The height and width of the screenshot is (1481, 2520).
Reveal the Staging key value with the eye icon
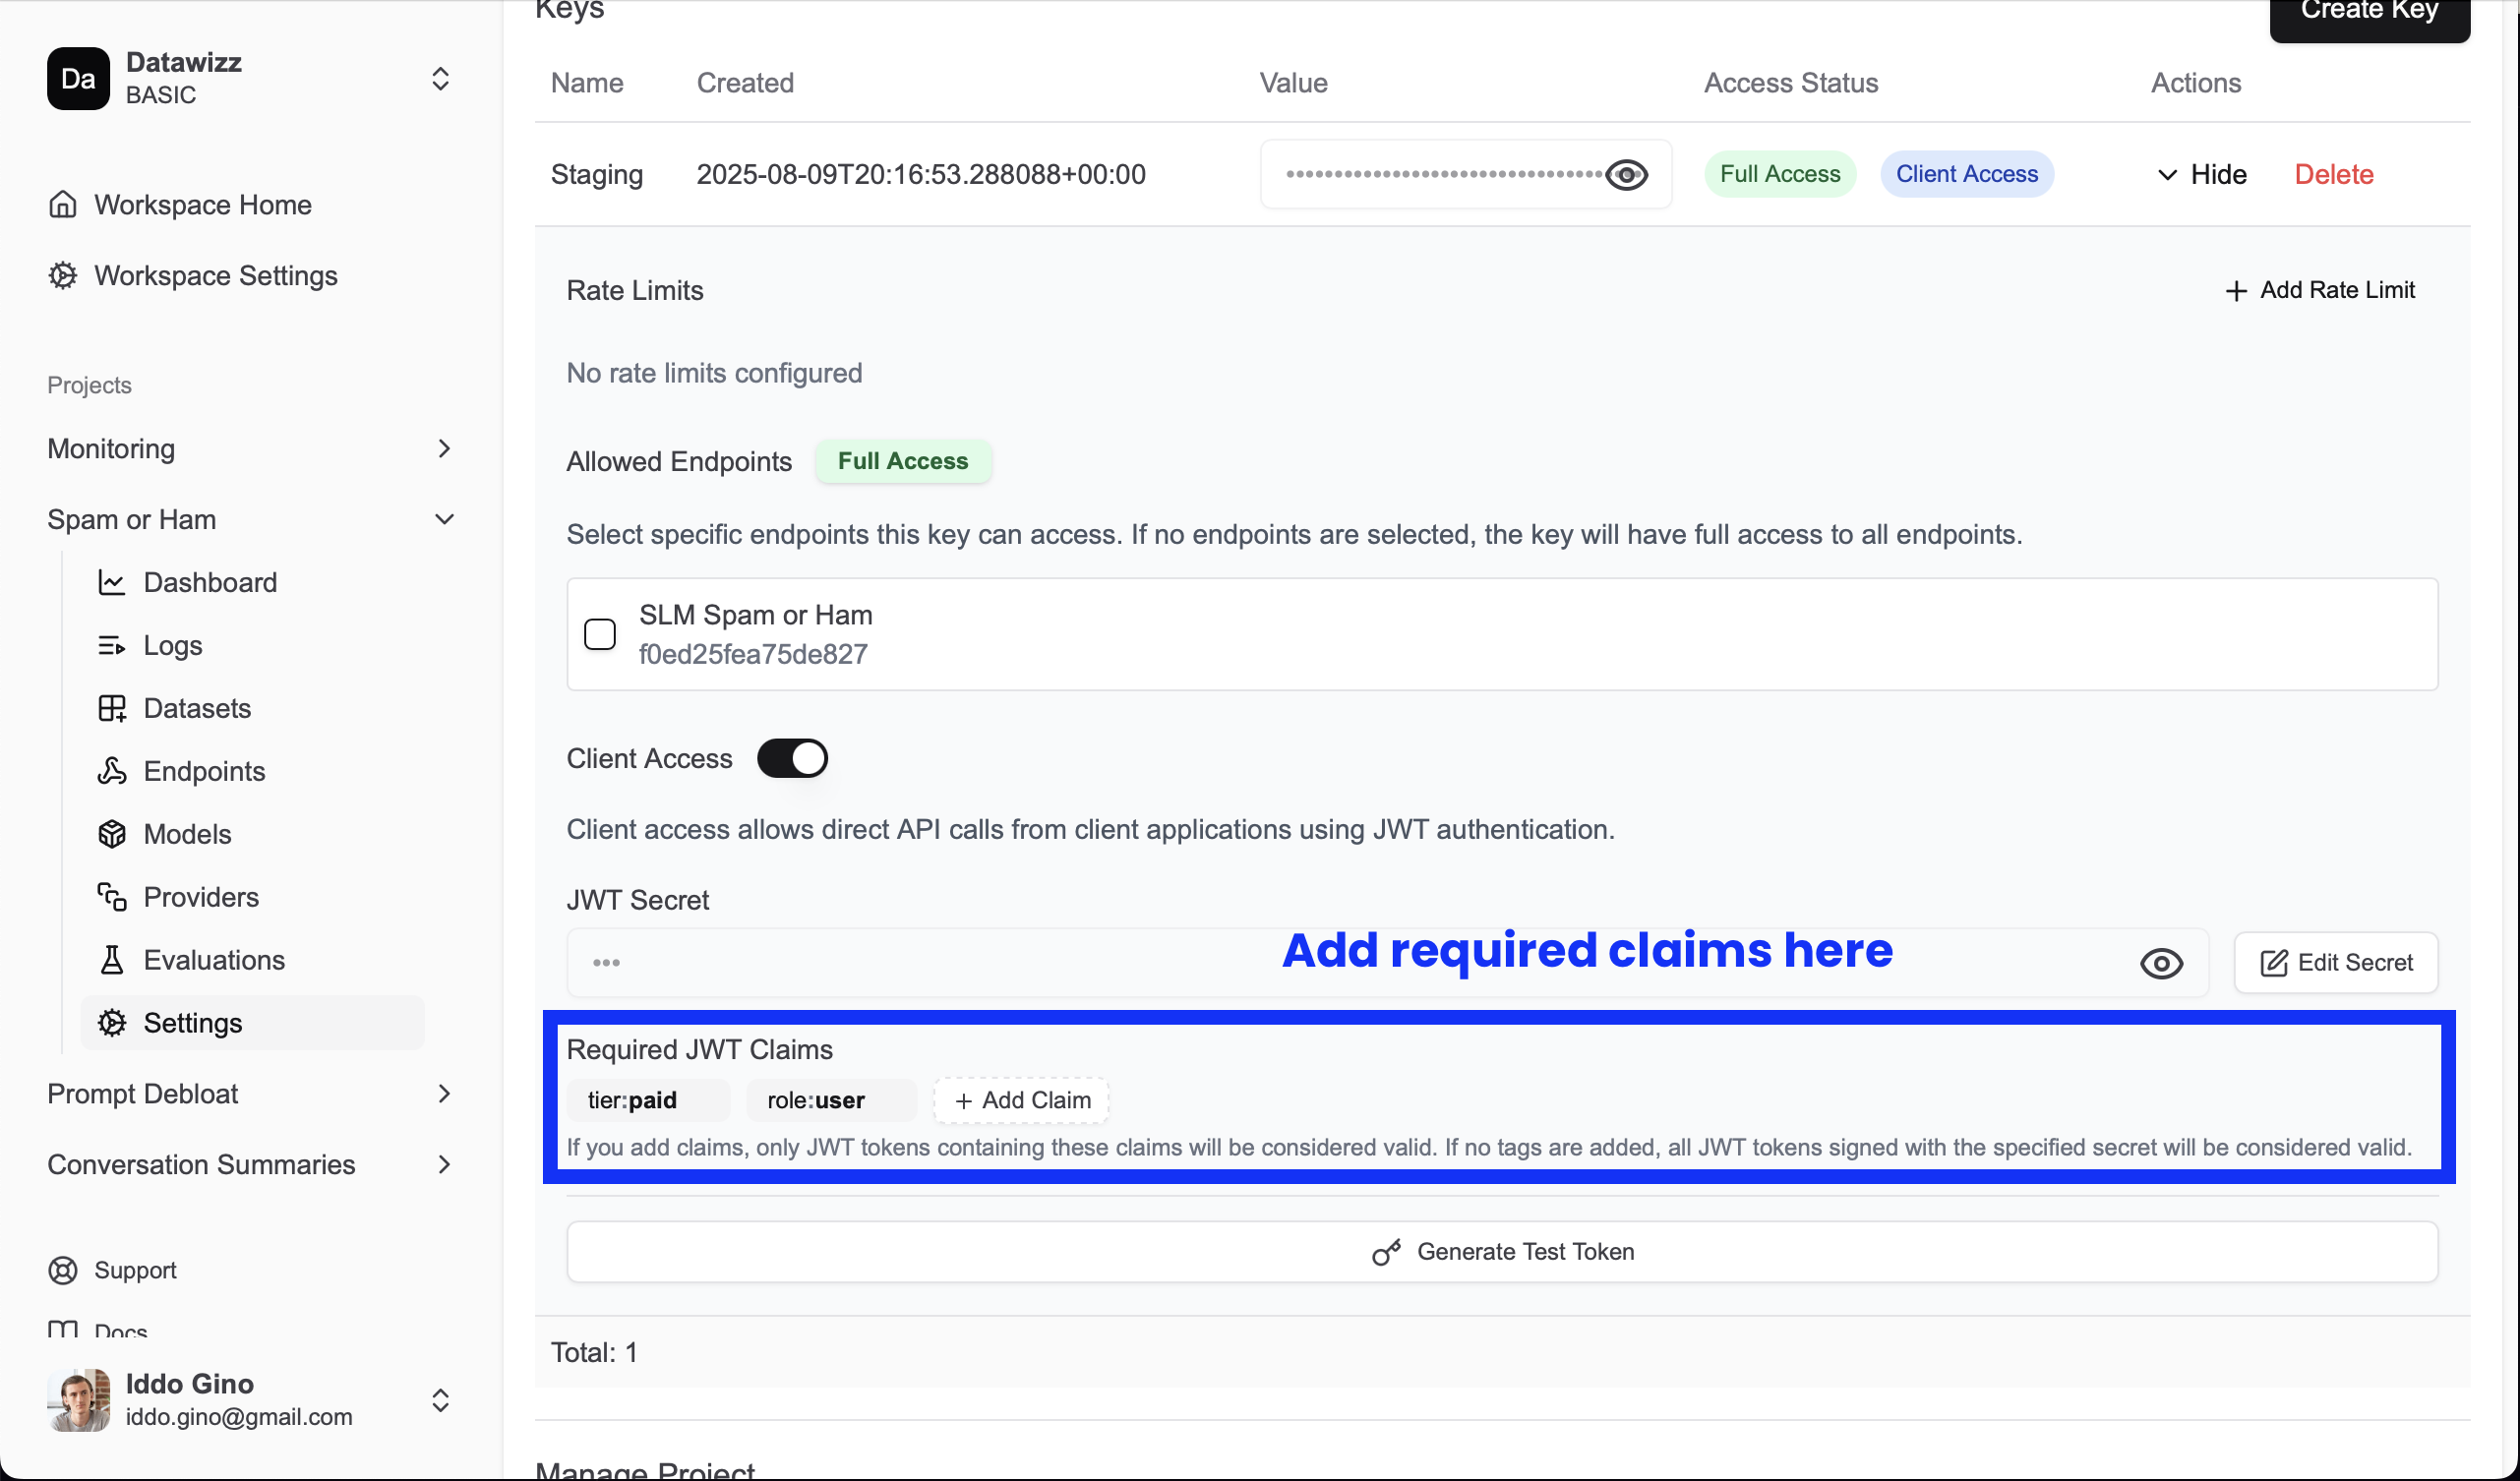pyautogui.click(x=1626, y=174)
